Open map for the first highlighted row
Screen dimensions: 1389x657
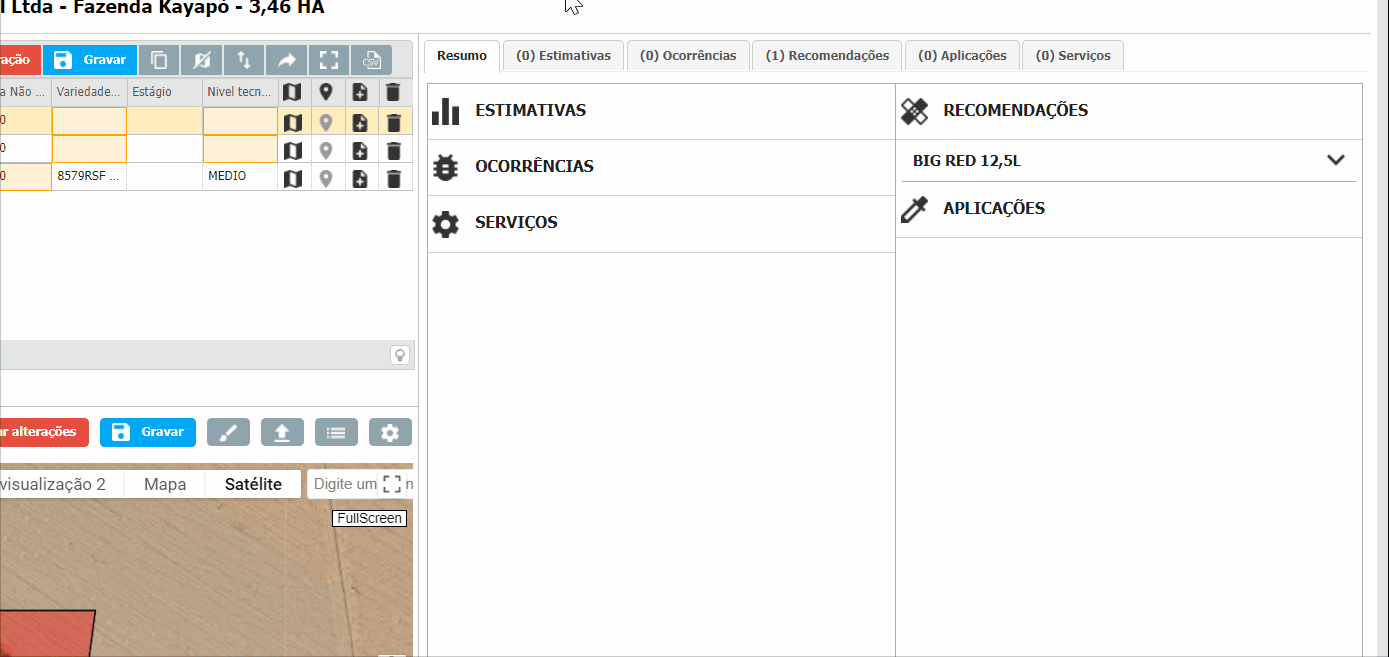[x=292, y=123]
